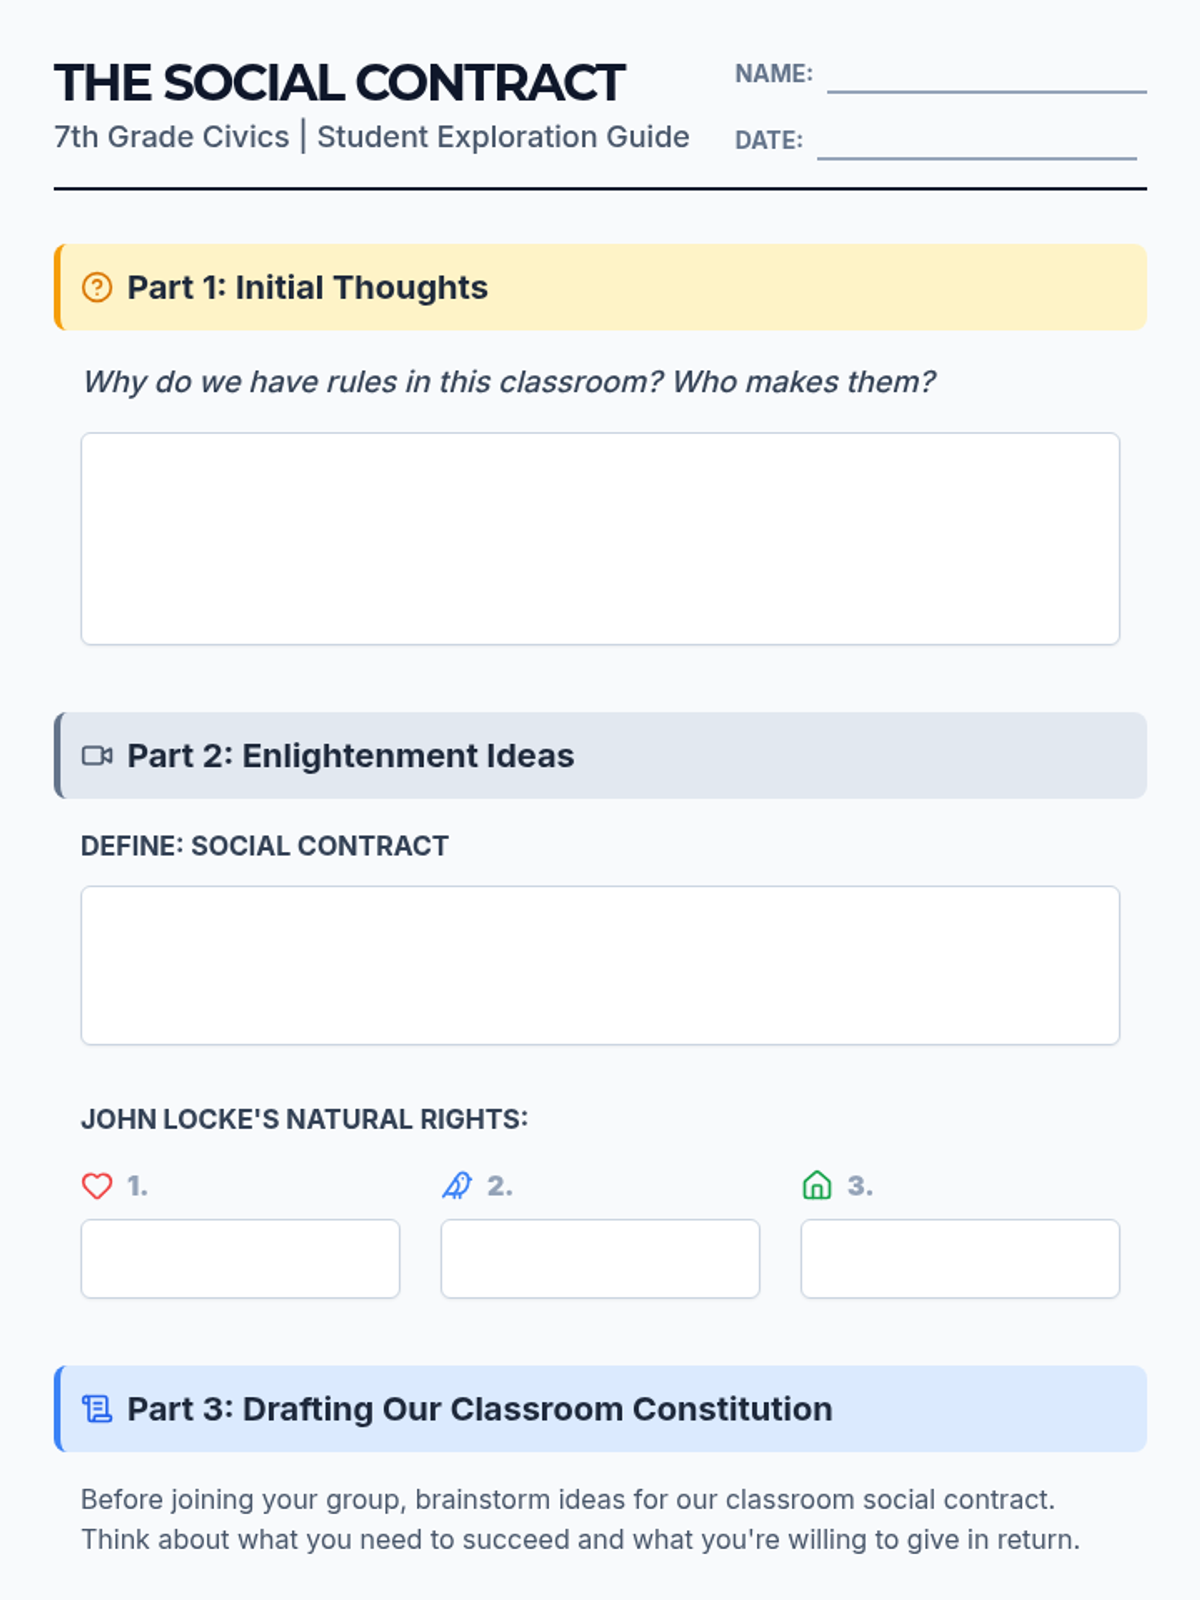1200x1600 pixels.
Task: Click the John Locke's Natural Rights label
Action: 304,1119
